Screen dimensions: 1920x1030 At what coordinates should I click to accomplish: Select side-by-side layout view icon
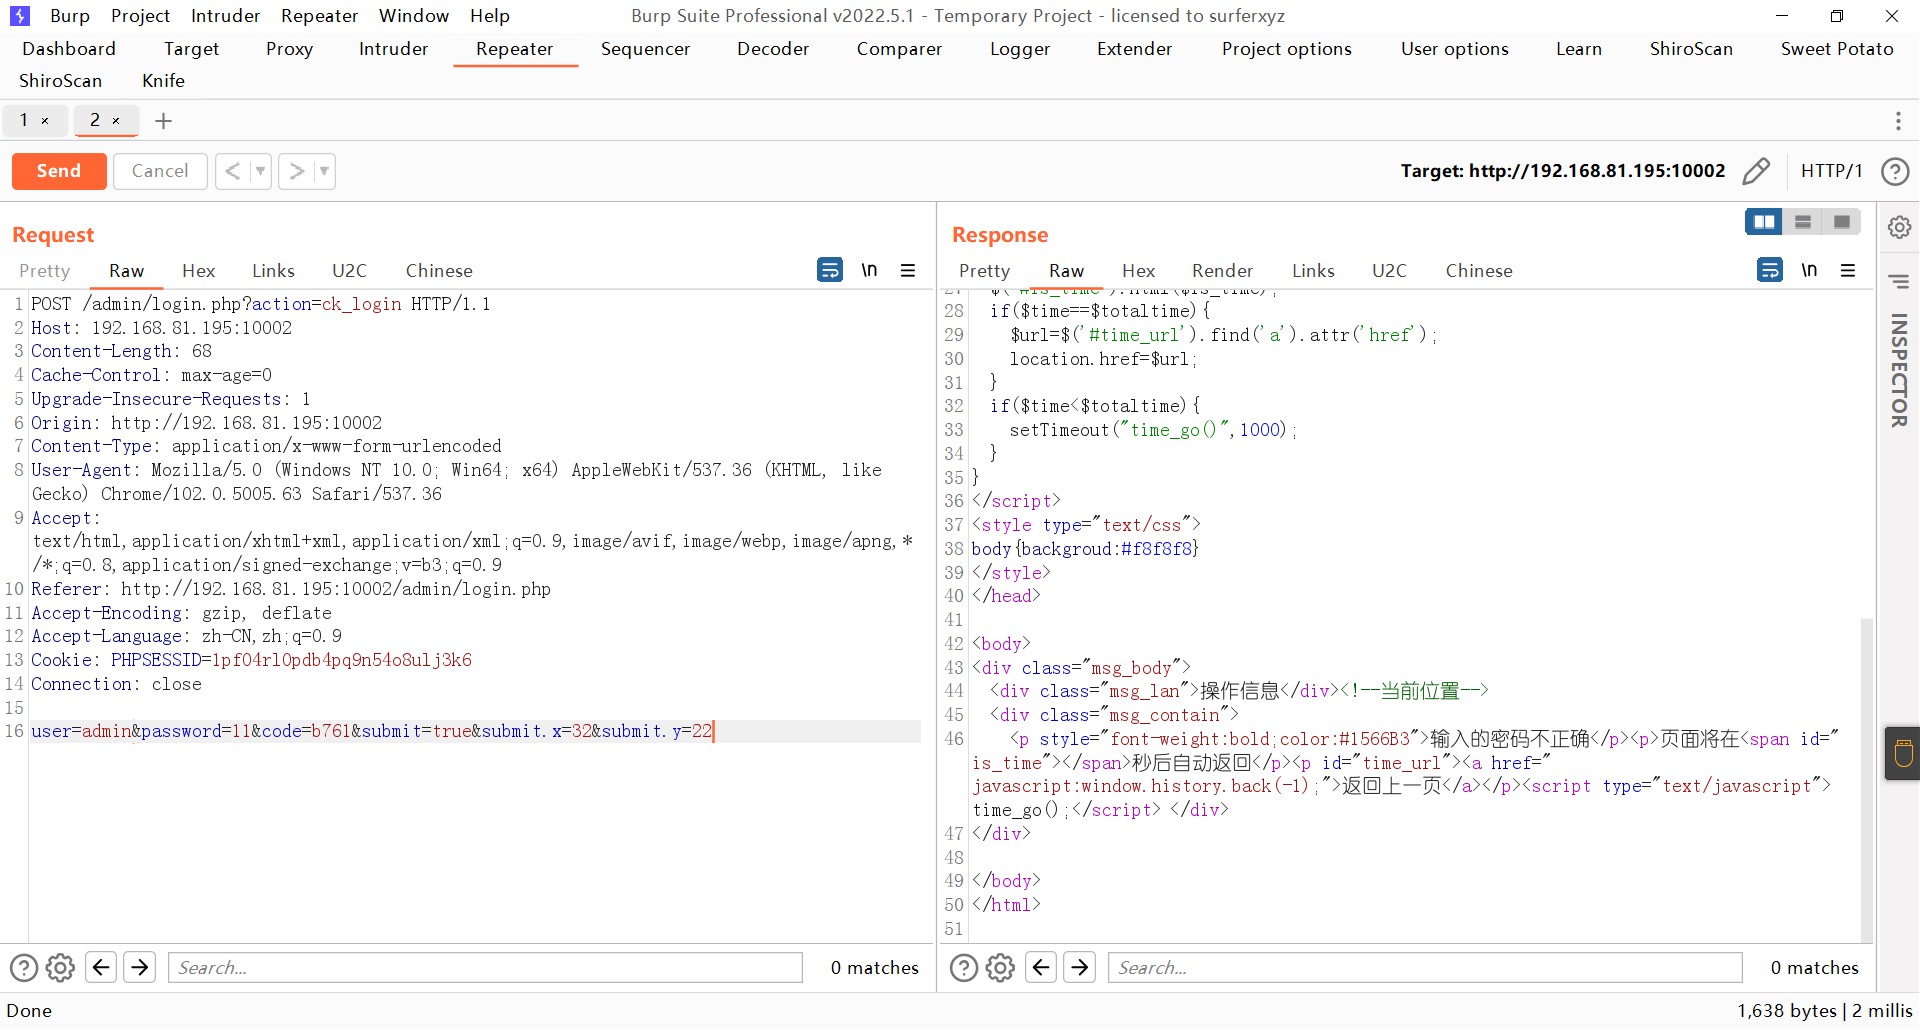[1764, 222]
